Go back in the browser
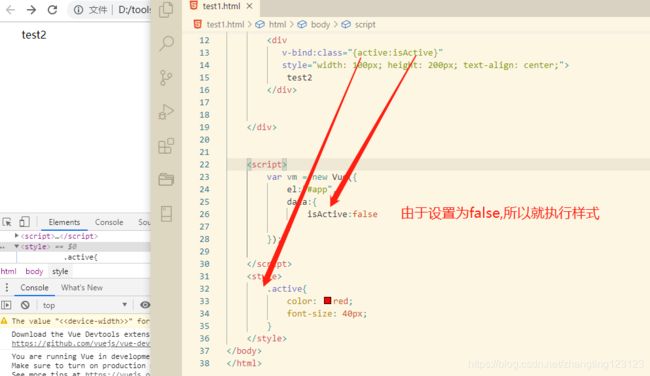Screen dimensions: 650x376 pos(10,10)
